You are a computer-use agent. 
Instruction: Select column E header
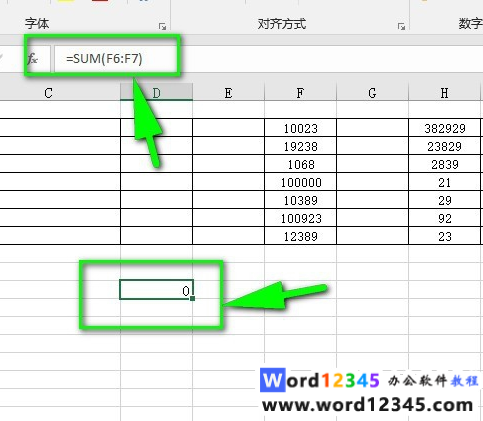tap(228, 93)
